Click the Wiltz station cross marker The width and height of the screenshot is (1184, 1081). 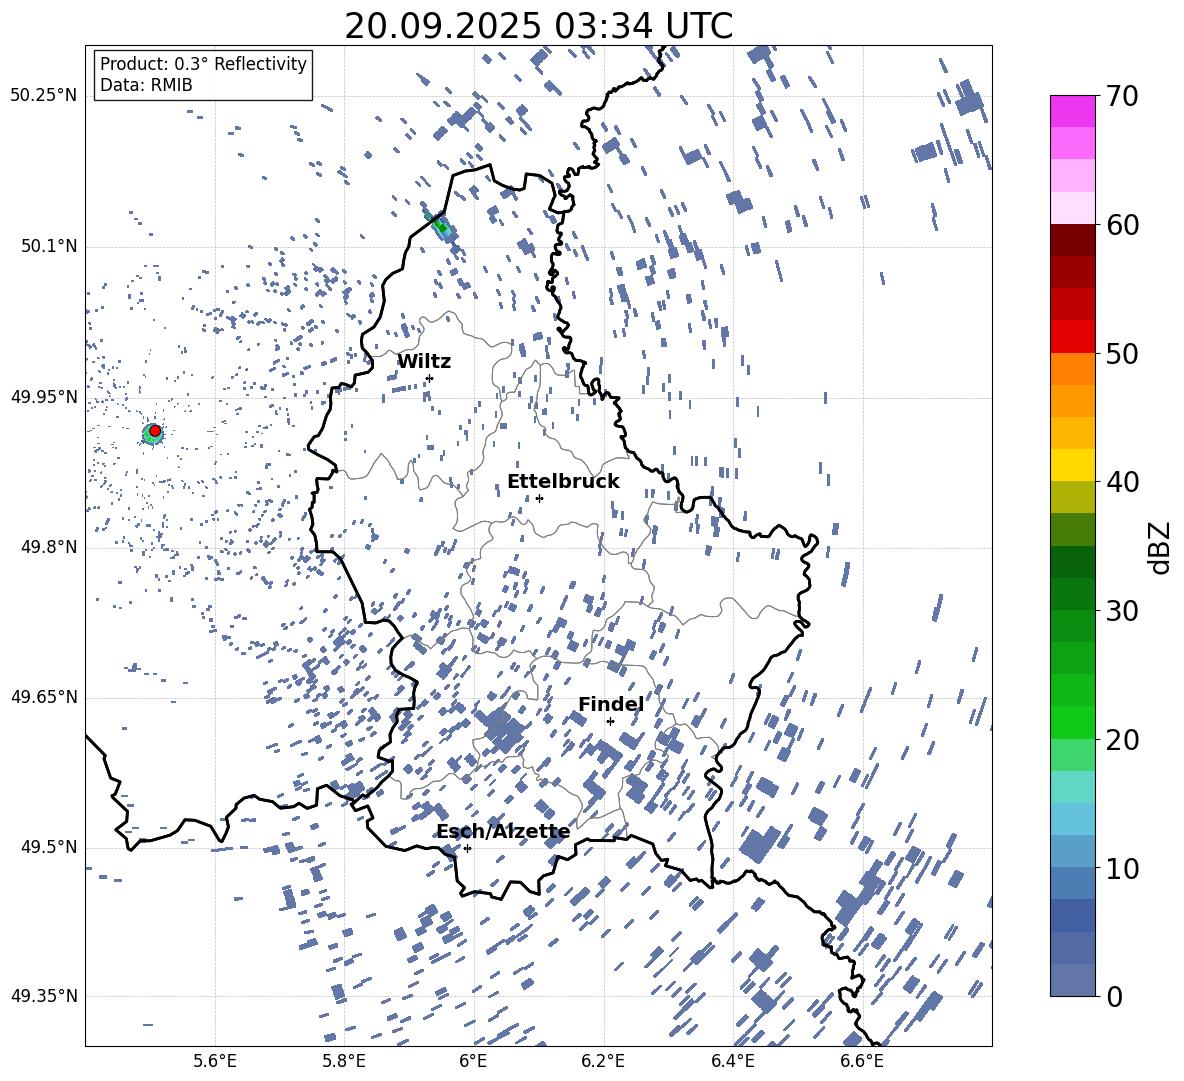pyautogui.click(x=429, y=378)
